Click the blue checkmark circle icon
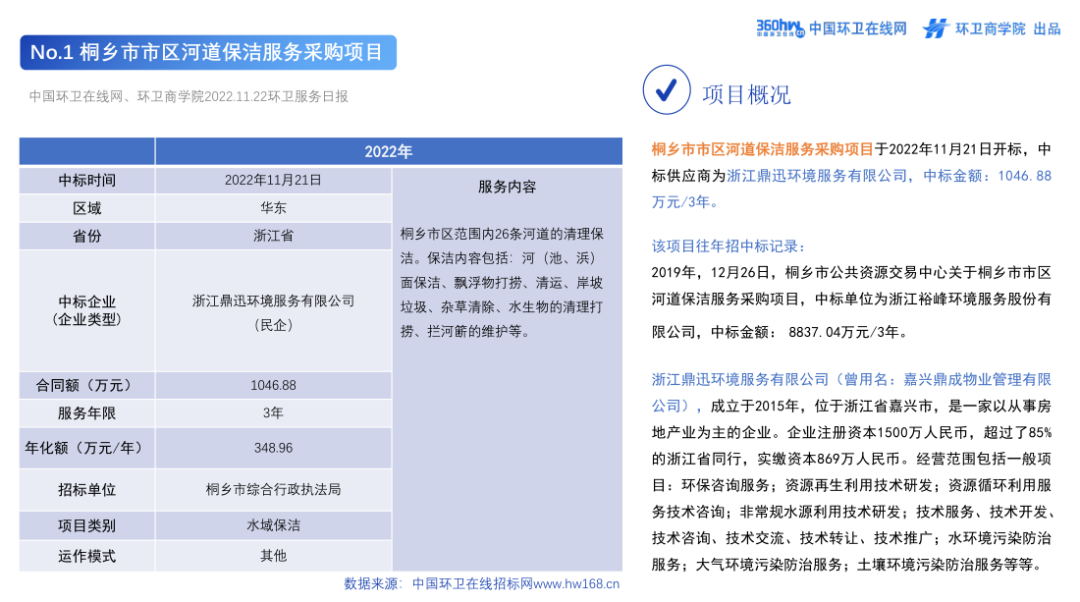1080x602 pixels. pyautogui.click(x=666, y=90)
